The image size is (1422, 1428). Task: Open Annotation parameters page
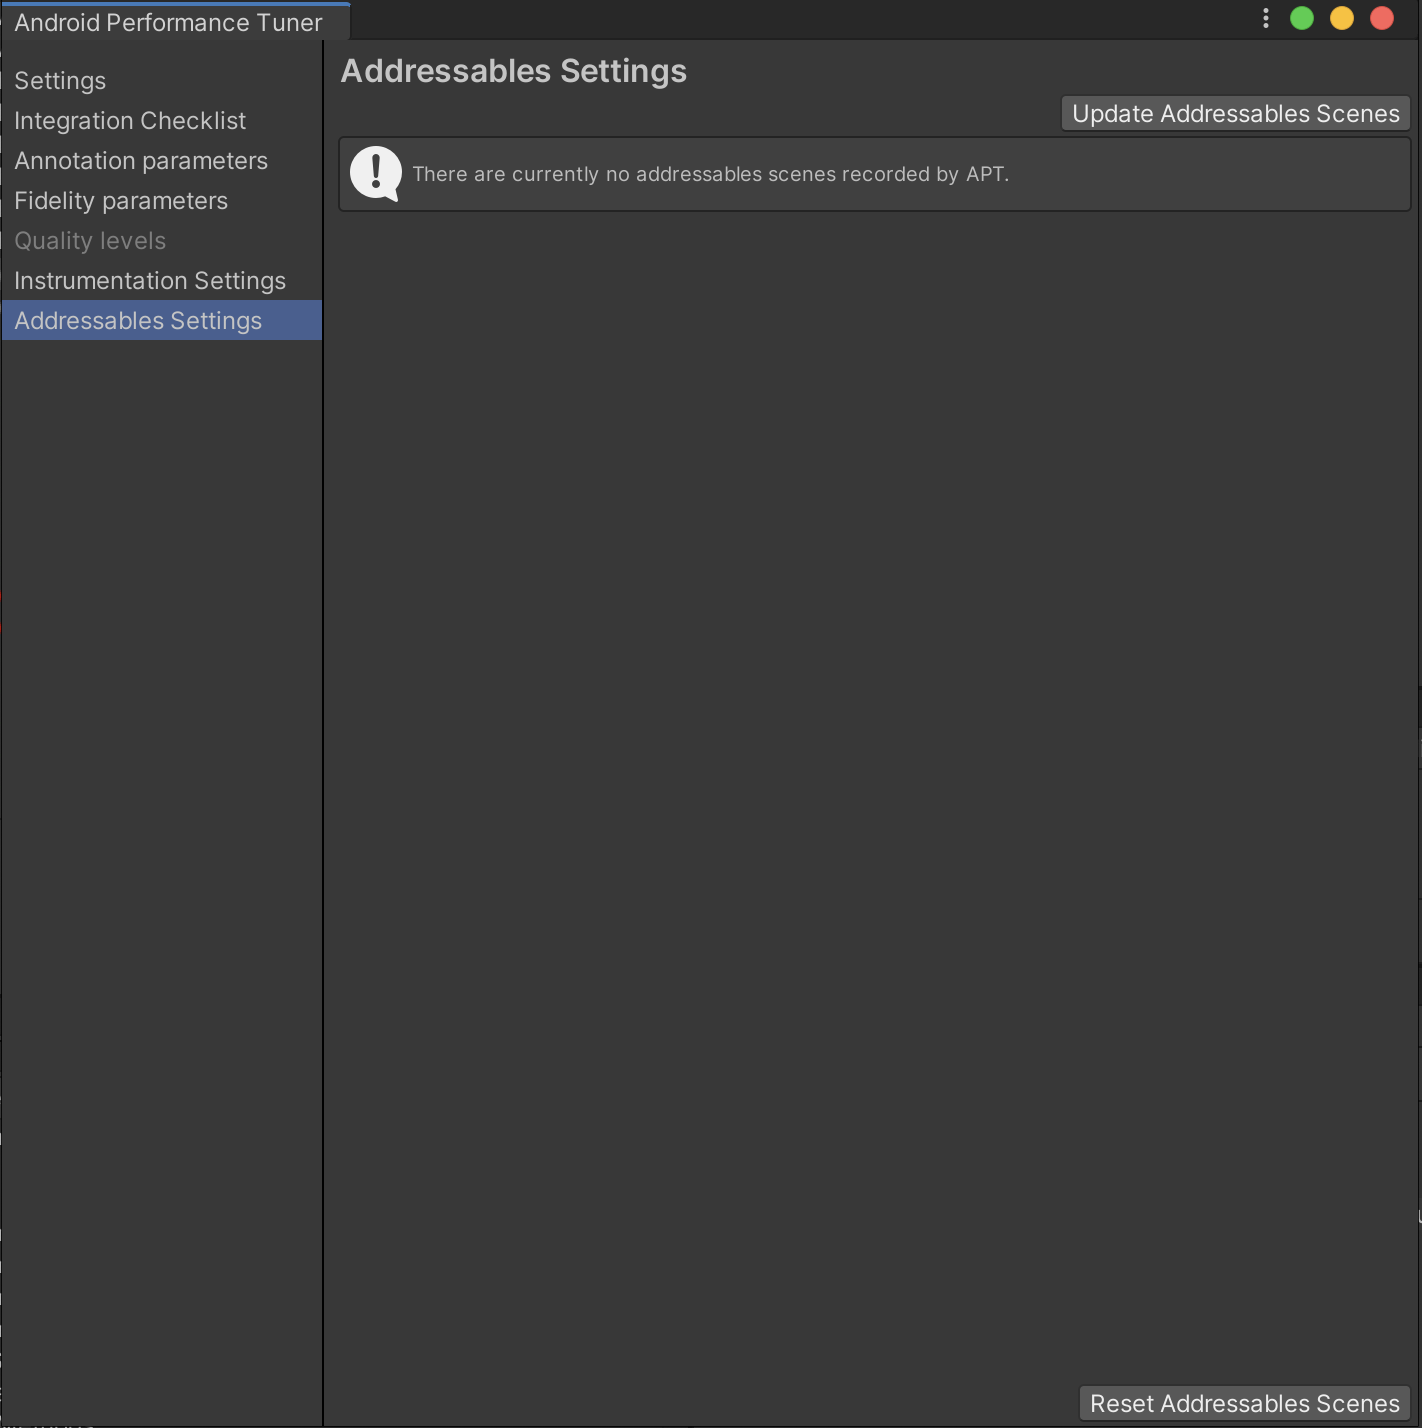tap(141, 161)
